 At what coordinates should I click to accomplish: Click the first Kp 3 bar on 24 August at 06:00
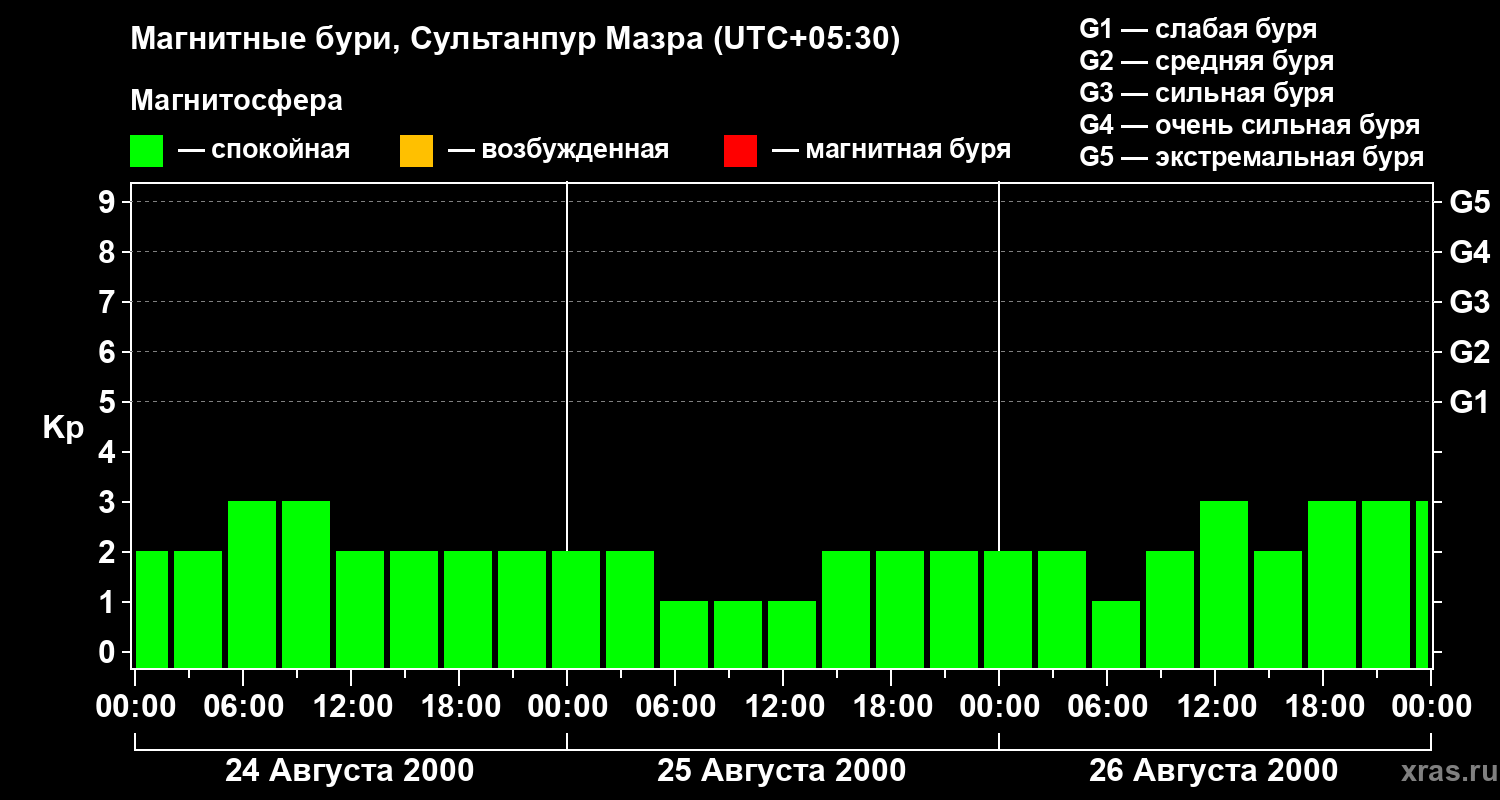tap(252, 584)
